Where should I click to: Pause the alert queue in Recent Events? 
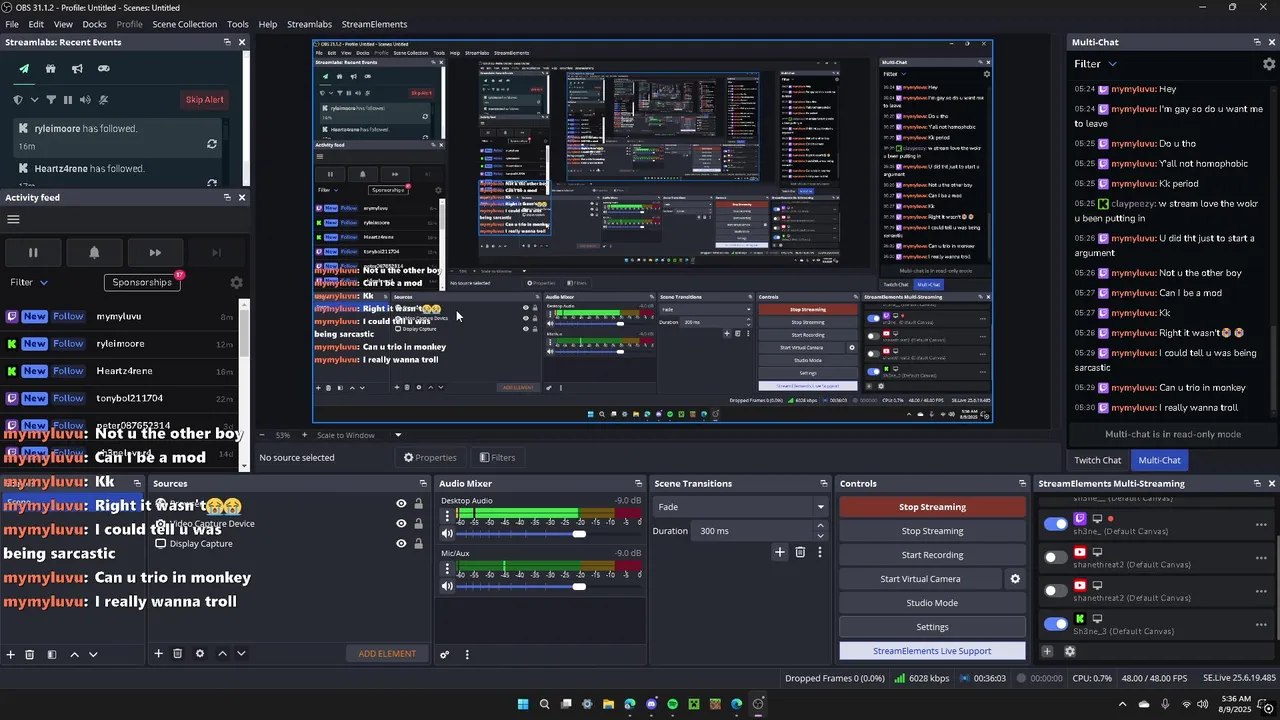coord(68,100)
